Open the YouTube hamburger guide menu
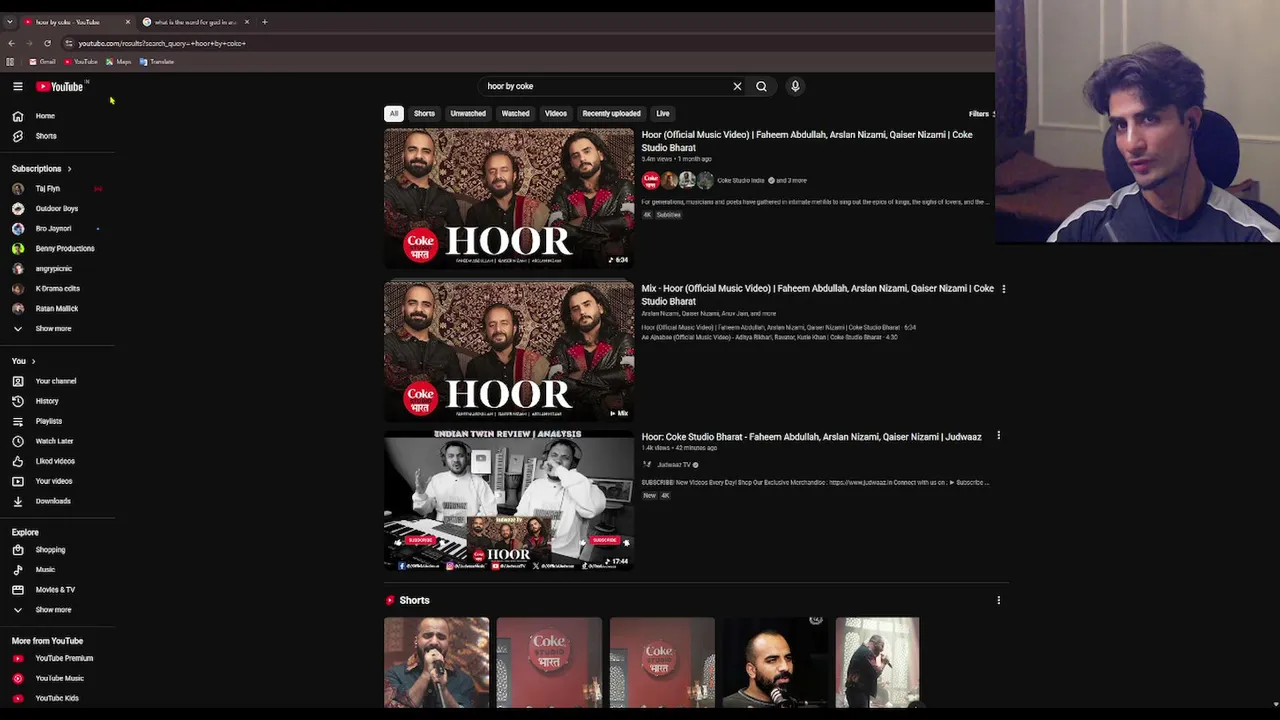The width and height of the screenshot is (1280, 720). coord(17,86)
